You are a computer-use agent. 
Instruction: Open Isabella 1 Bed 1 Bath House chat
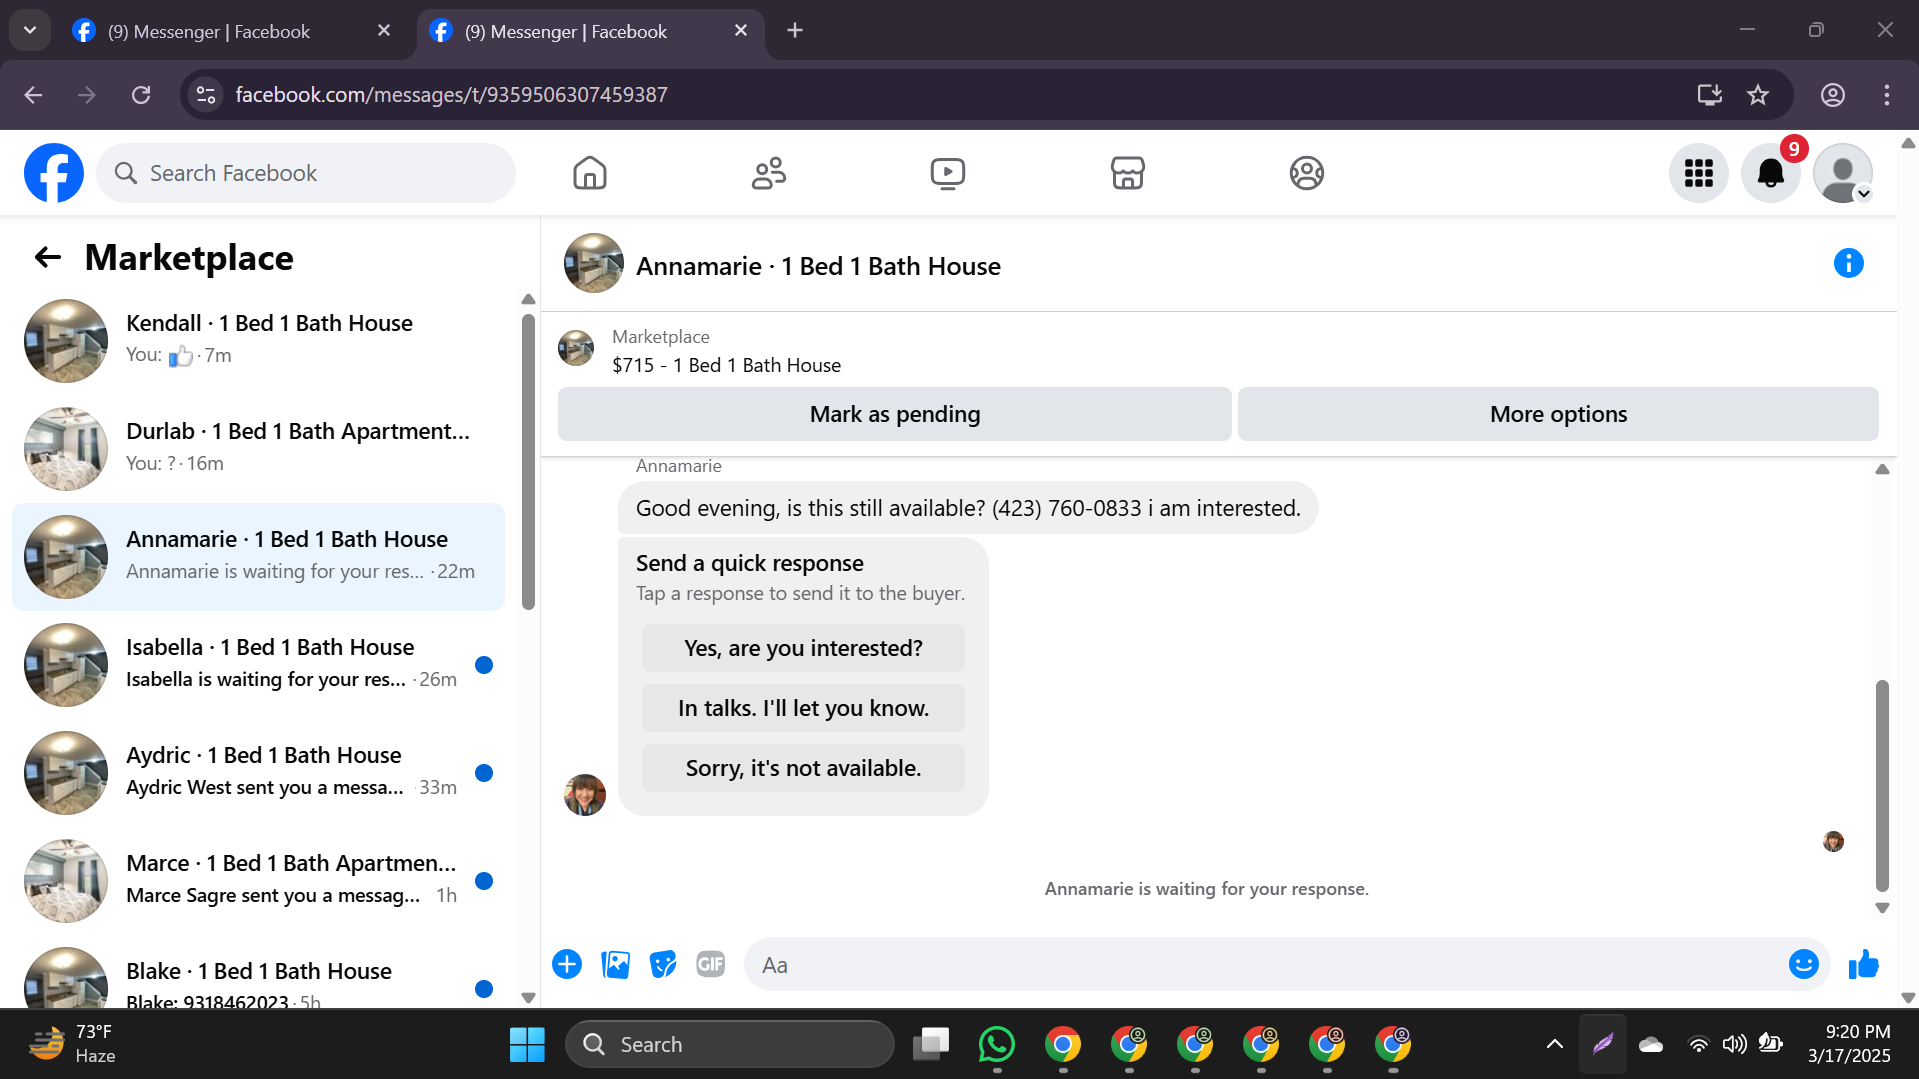pos(258,665)
